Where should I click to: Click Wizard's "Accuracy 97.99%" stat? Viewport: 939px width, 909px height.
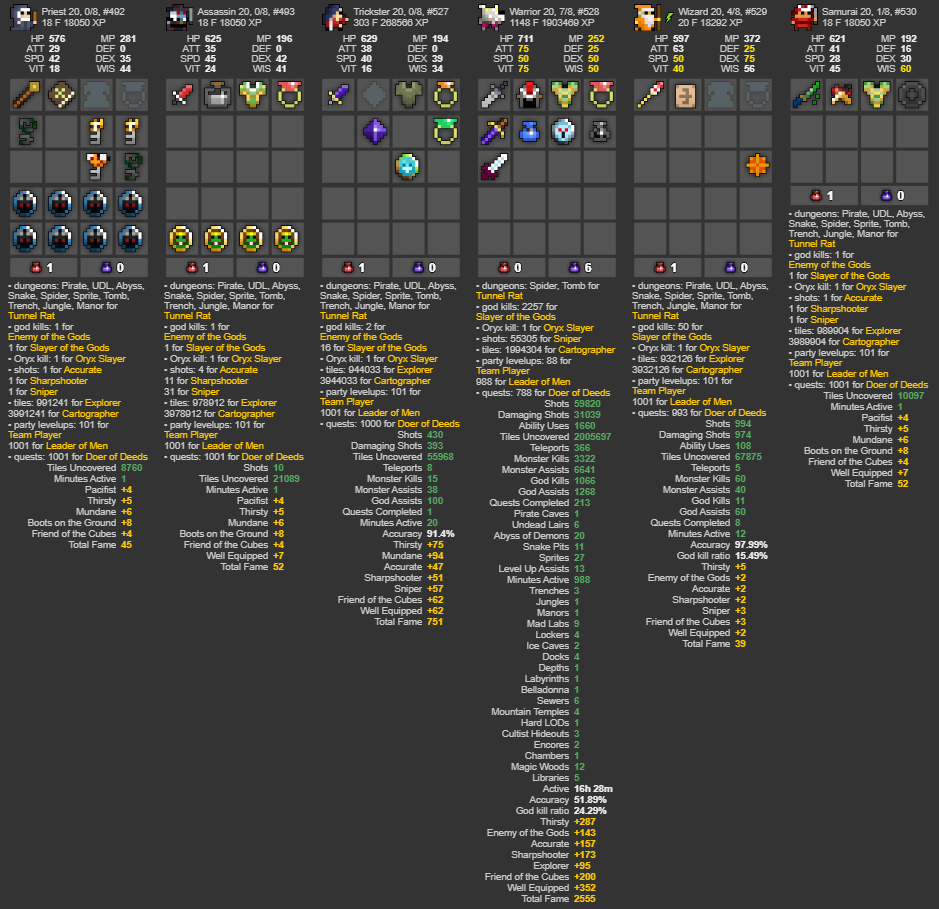click(x=728, y=545)
